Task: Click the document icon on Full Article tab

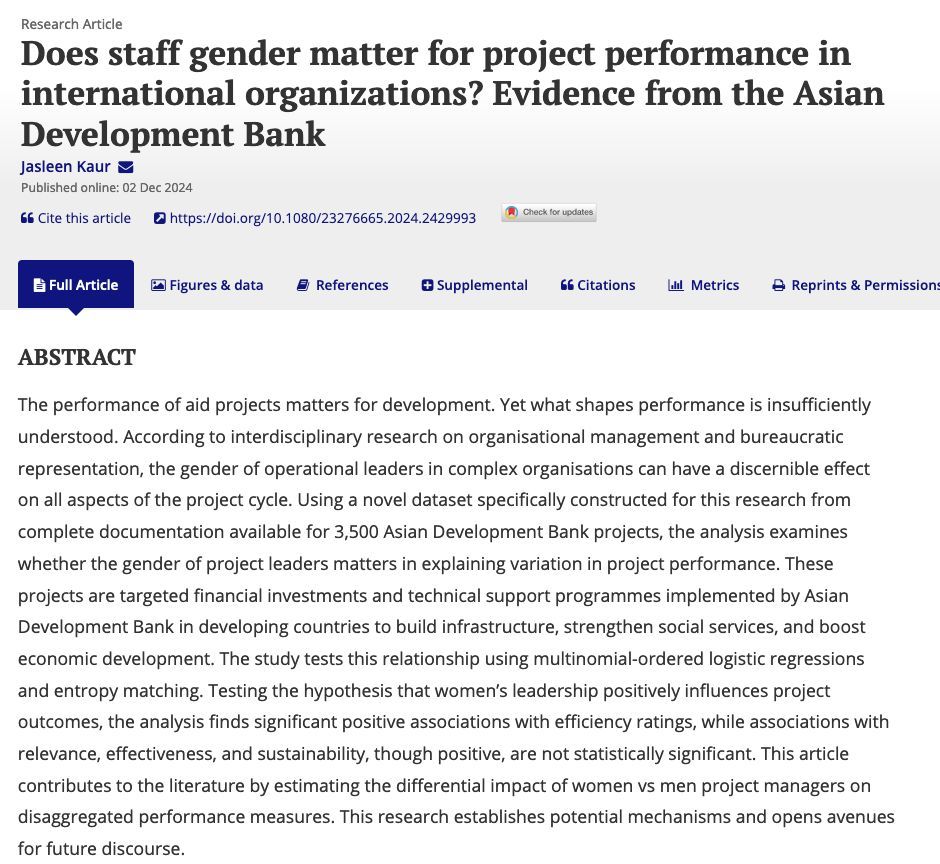Action: [39, 285]
